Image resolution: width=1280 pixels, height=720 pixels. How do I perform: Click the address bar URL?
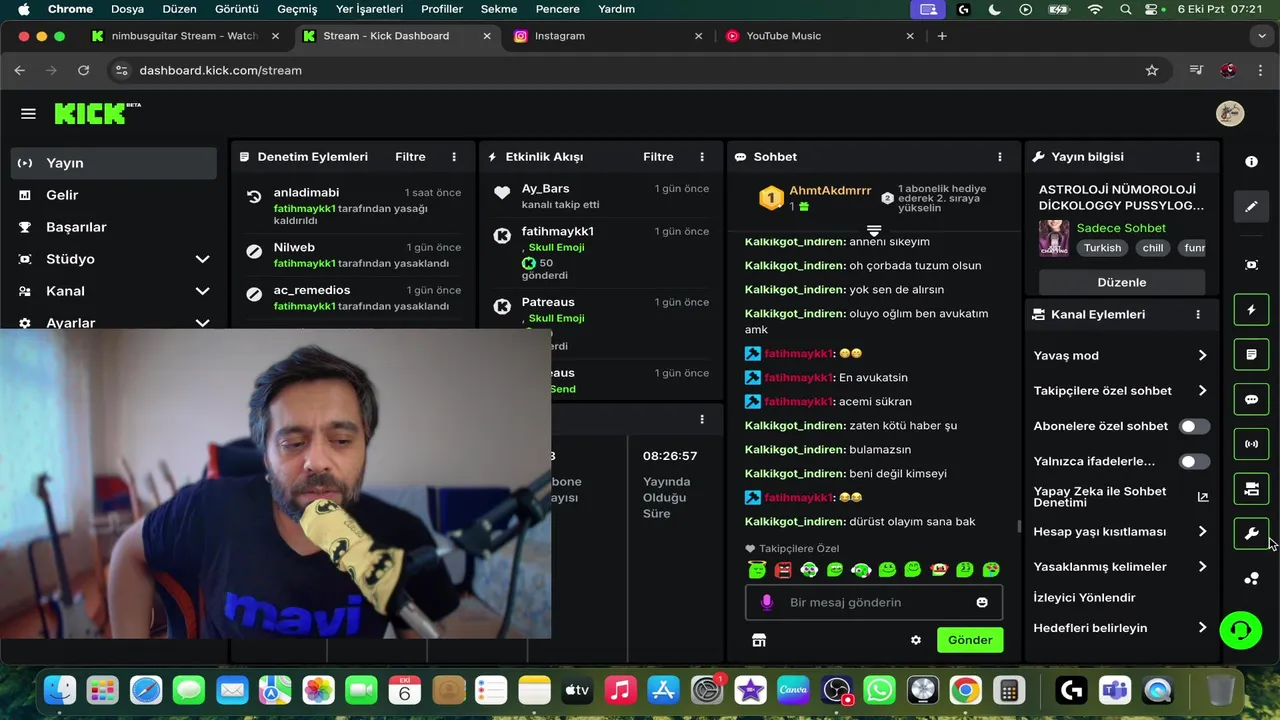(220, 70)
